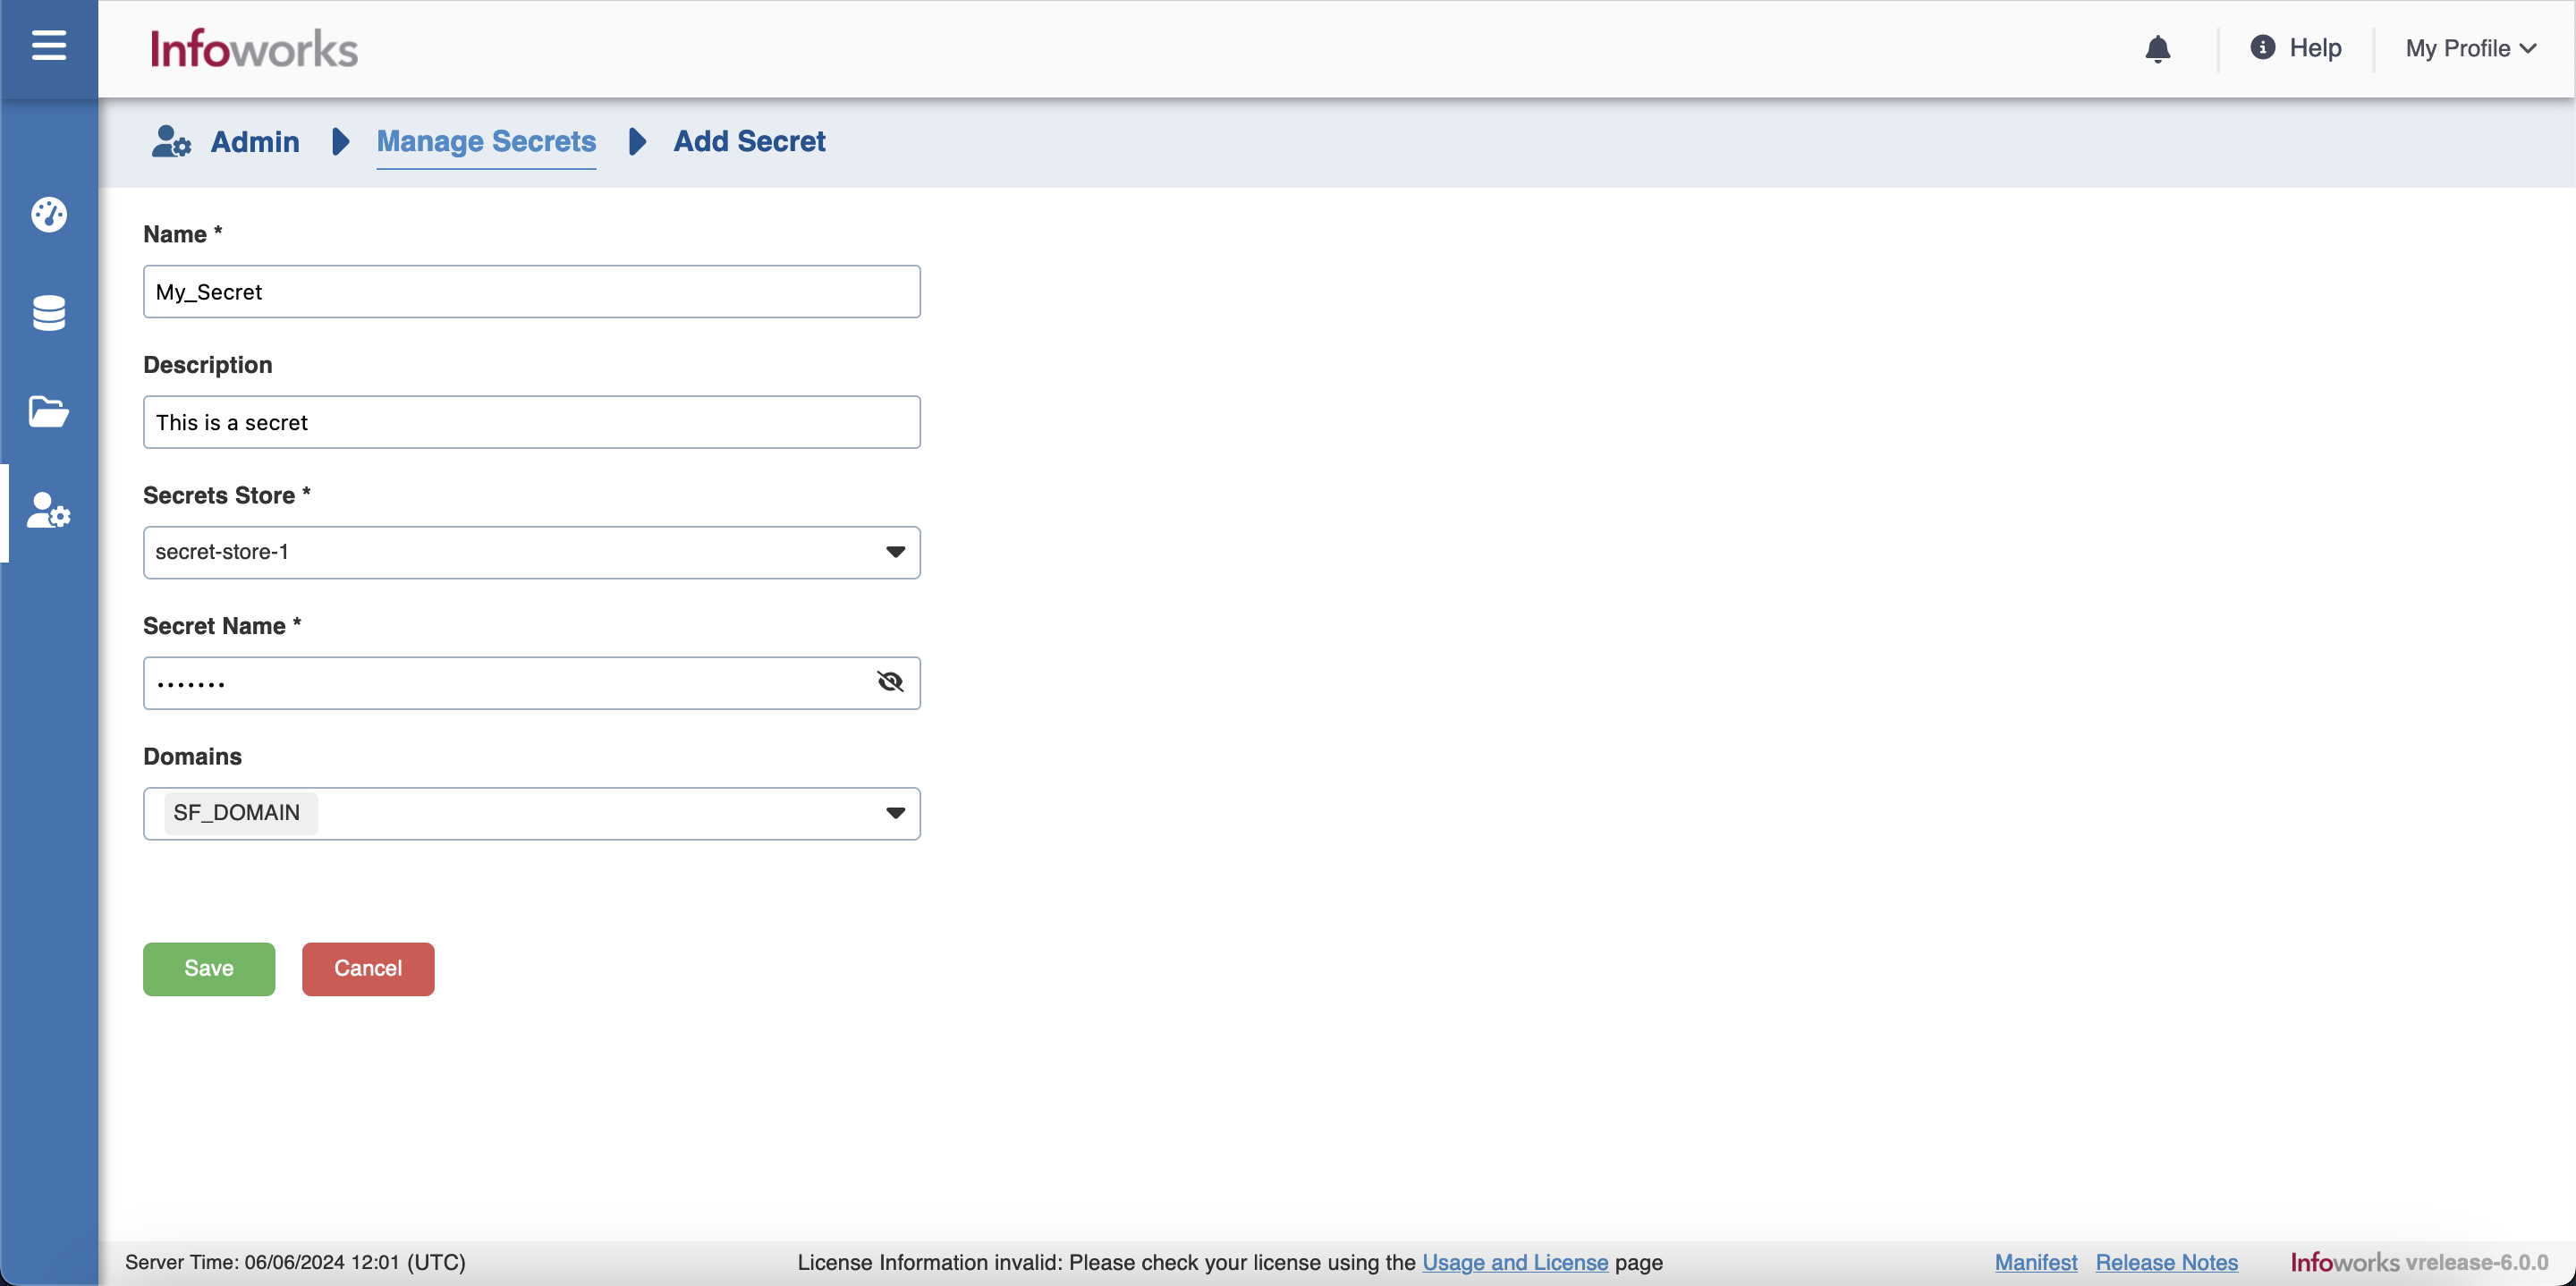The height and width of the screenshot is (1286, 2576).
Task: Go to Manage Secrets breadcrumb
Action: coord(486,141)
